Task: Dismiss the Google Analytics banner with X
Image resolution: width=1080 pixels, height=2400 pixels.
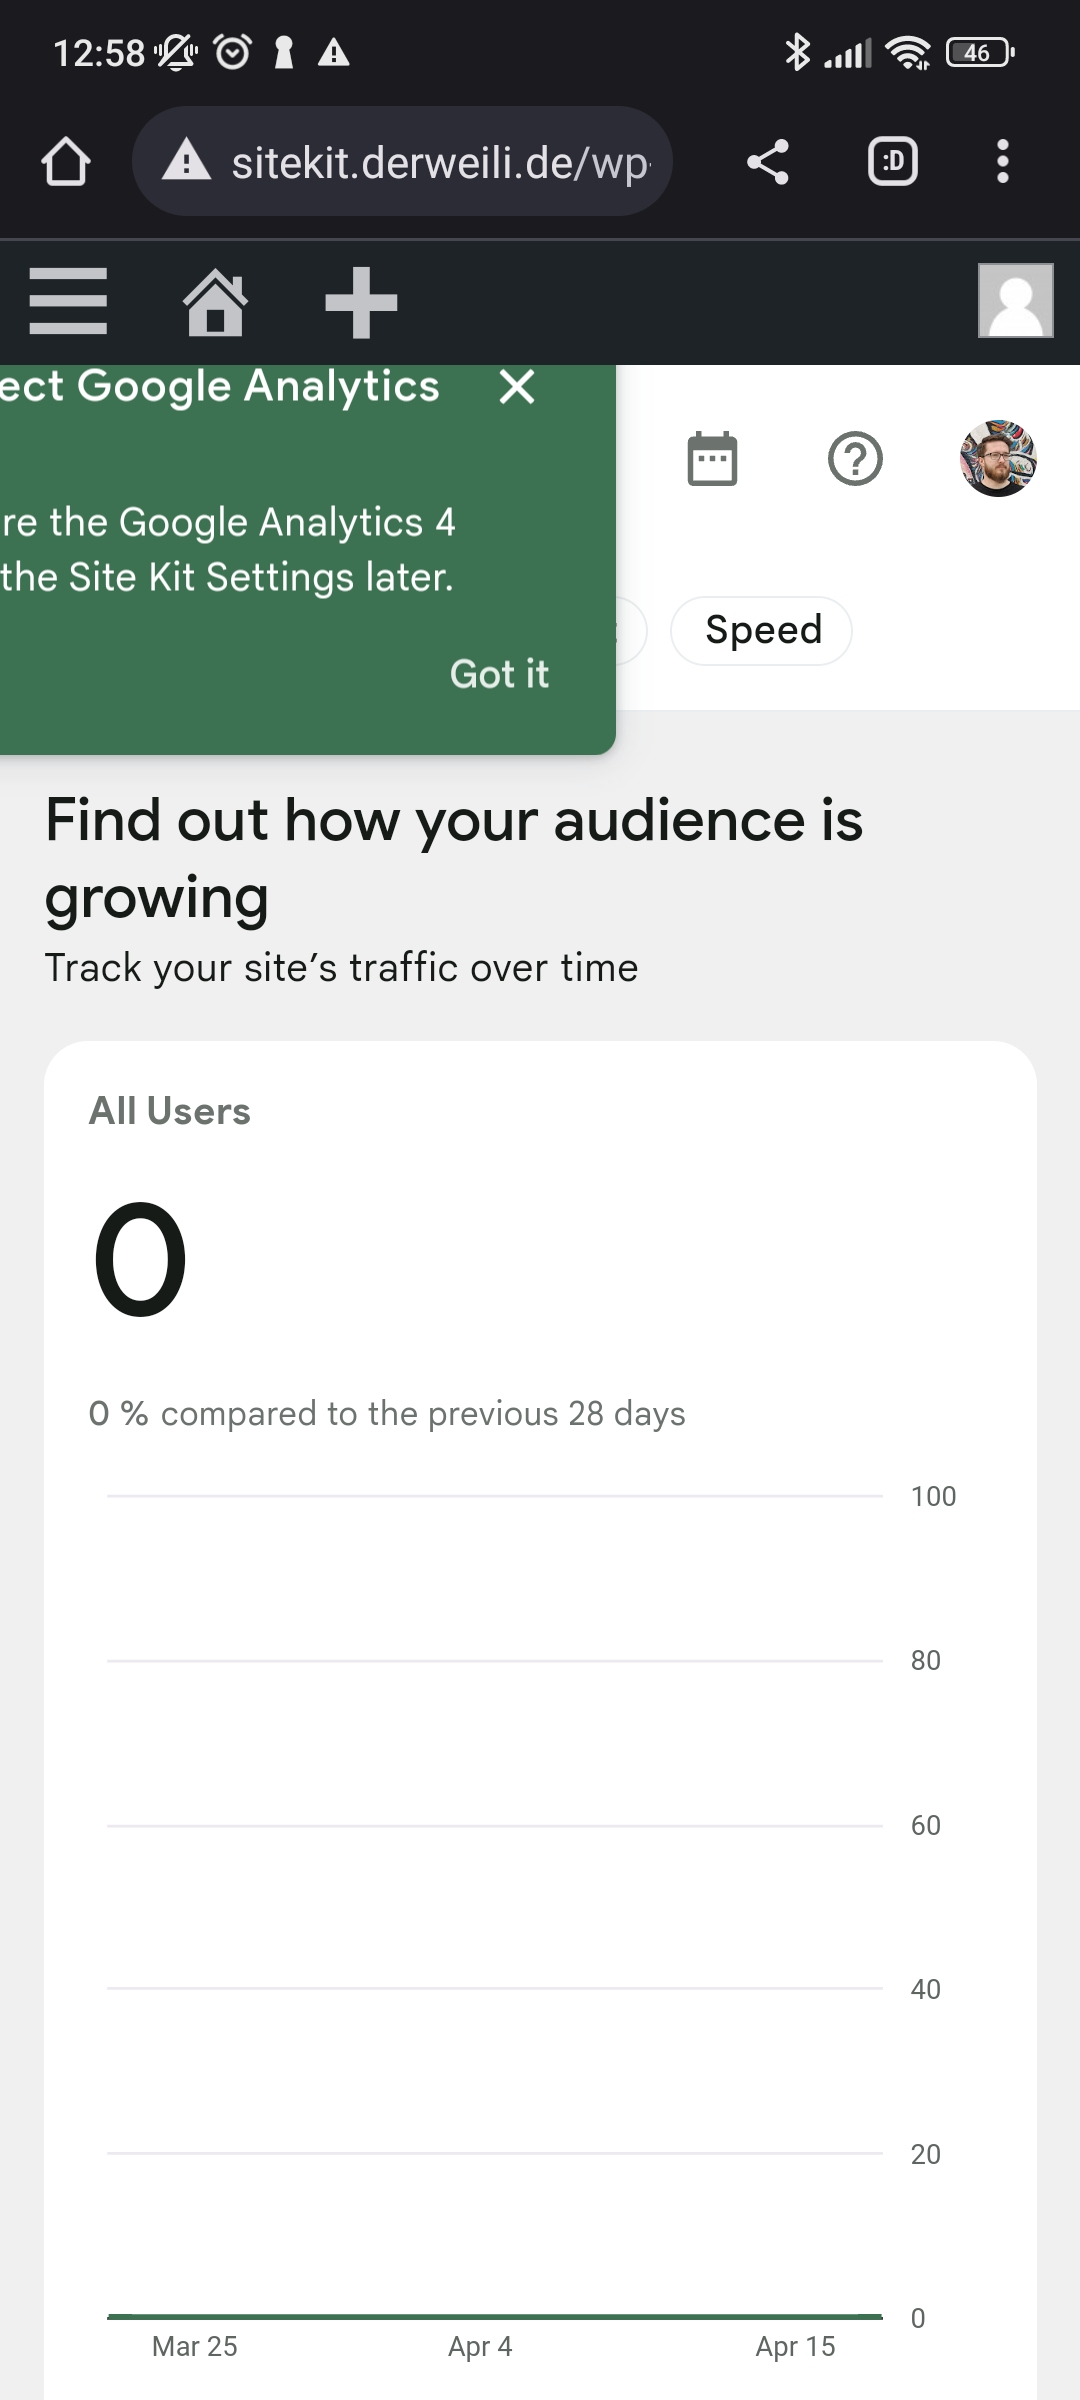Action: pos(515,388)
